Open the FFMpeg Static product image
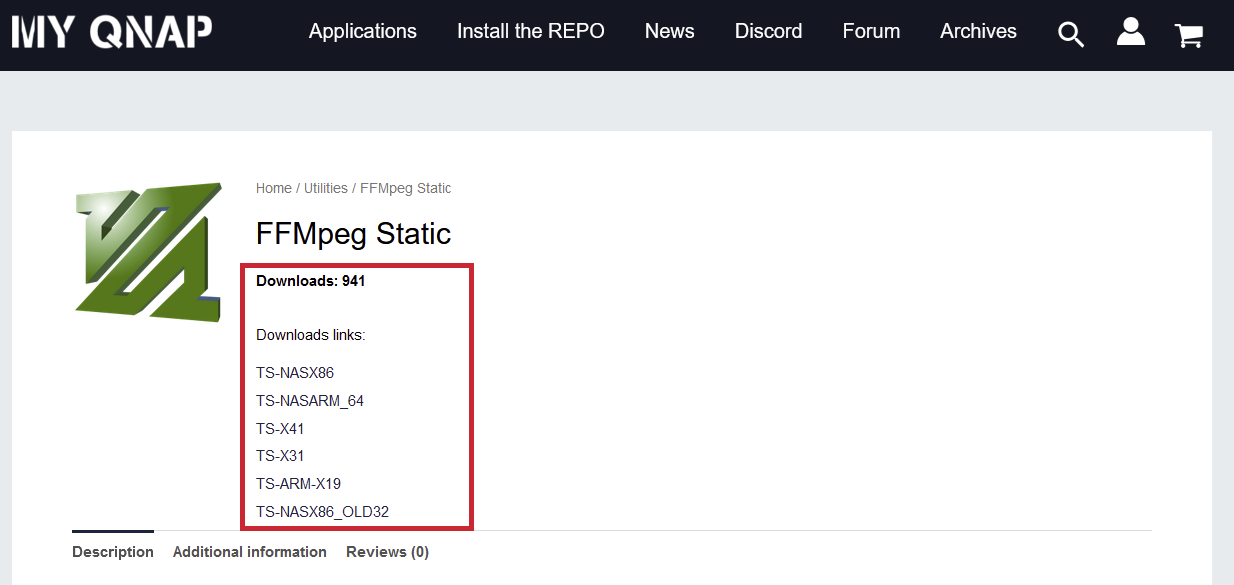The height and width of the screenshot is (585, 1234). 148,252
